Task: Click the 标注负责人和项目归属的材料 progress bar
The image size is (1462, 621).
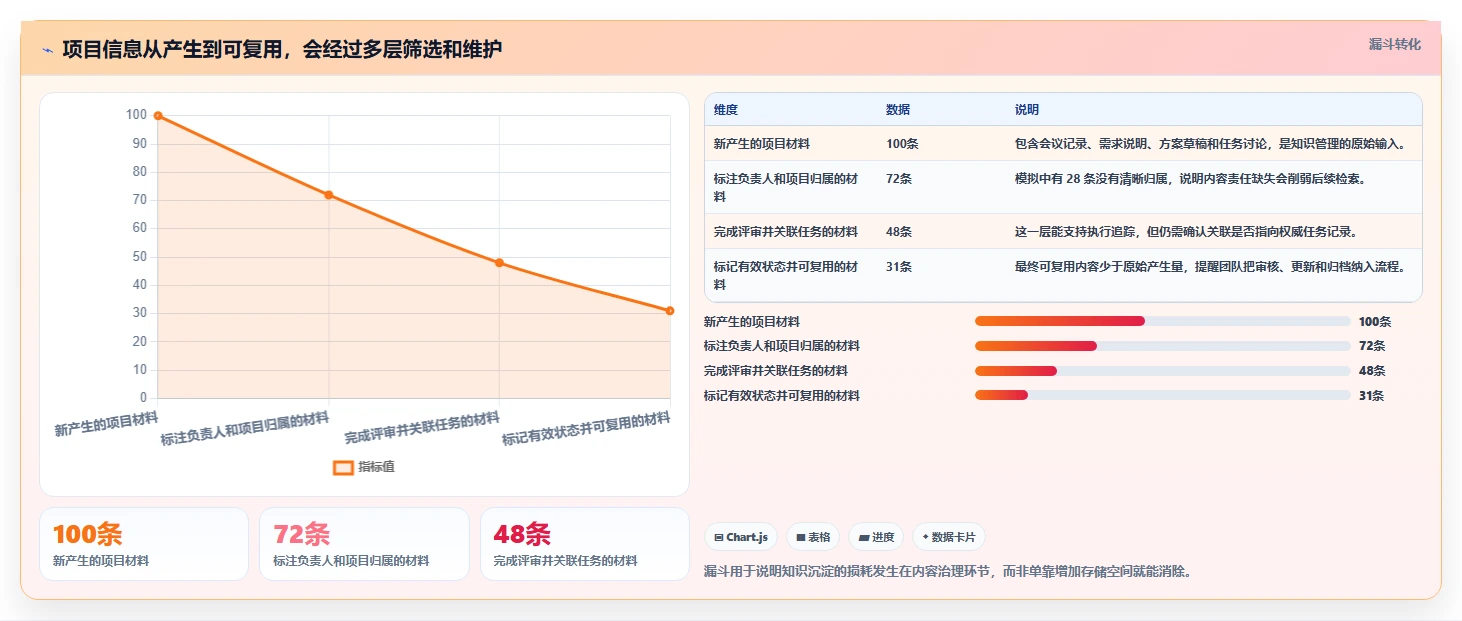Action: coord(1163,346)
